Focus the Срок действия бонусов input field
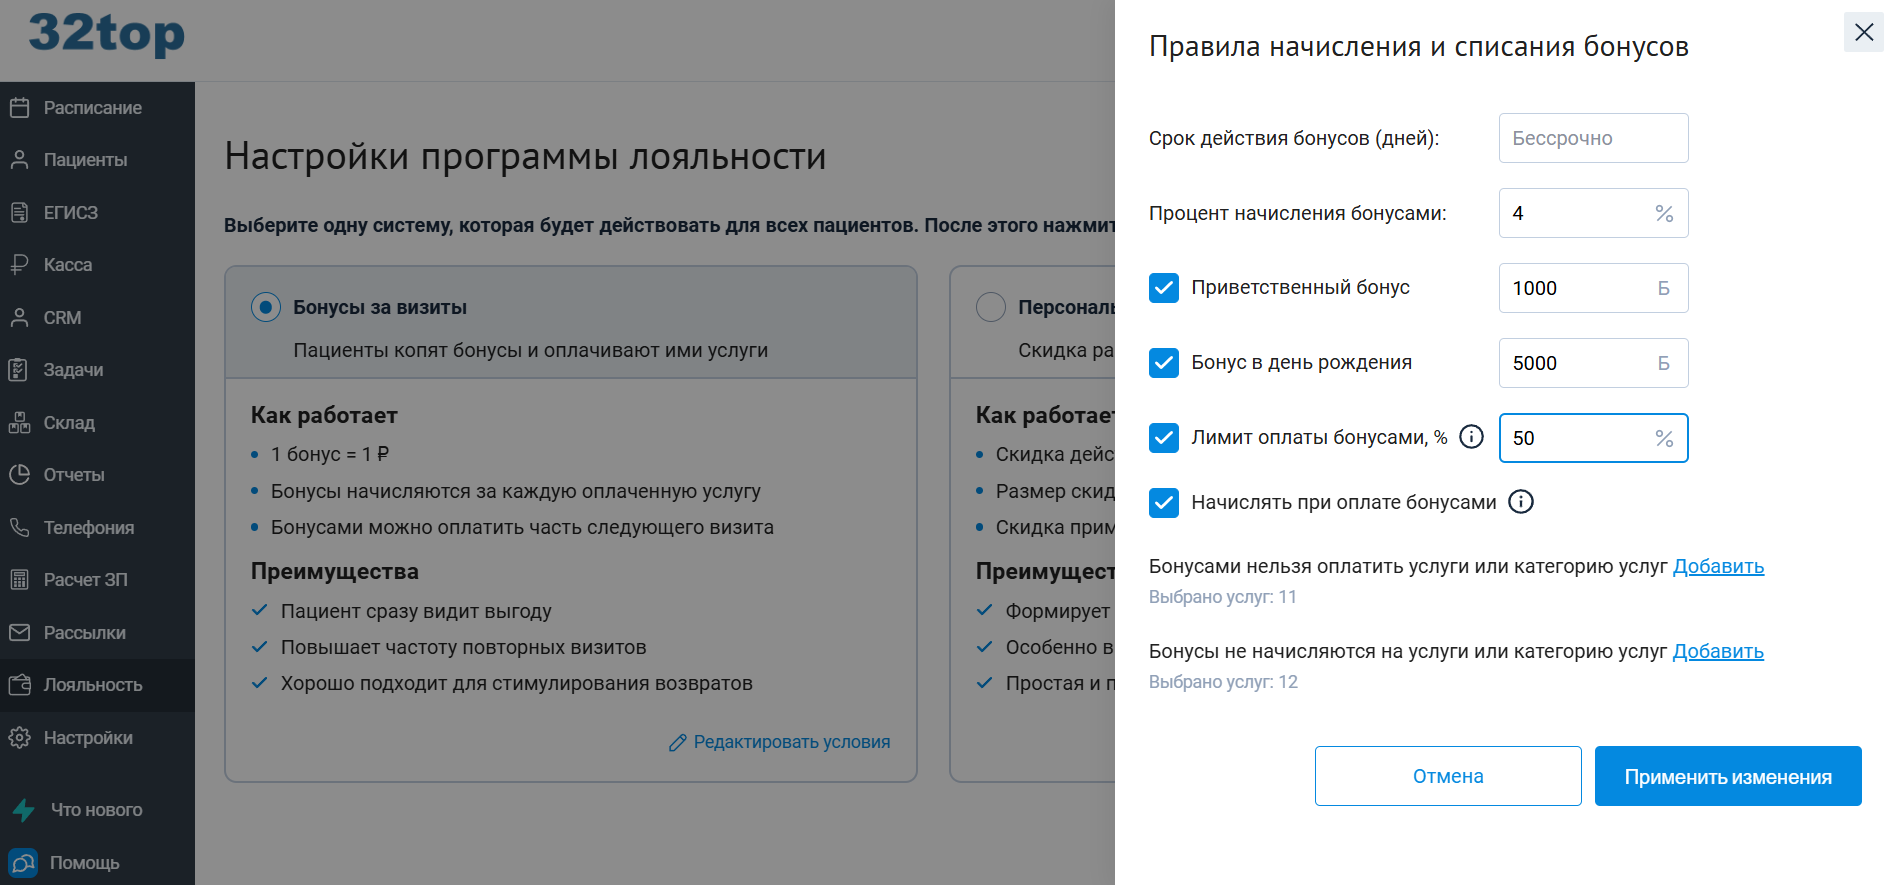 point(1592,138)
